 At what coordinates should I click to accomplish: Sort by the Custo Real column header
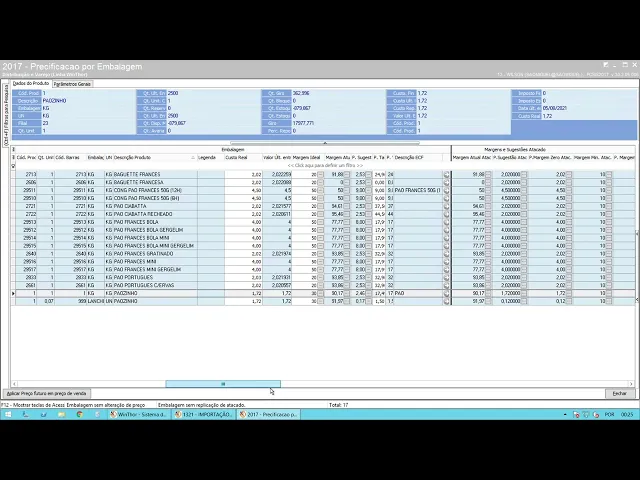click(x=243, y=158)
